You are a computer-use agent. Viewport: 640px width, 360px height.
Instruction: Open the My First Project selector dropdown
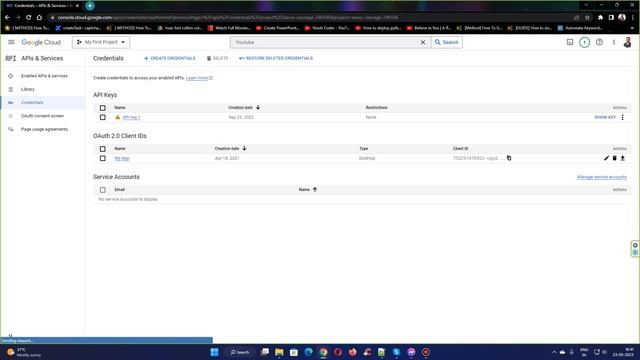pyautogui.click(x=101, y=42)
